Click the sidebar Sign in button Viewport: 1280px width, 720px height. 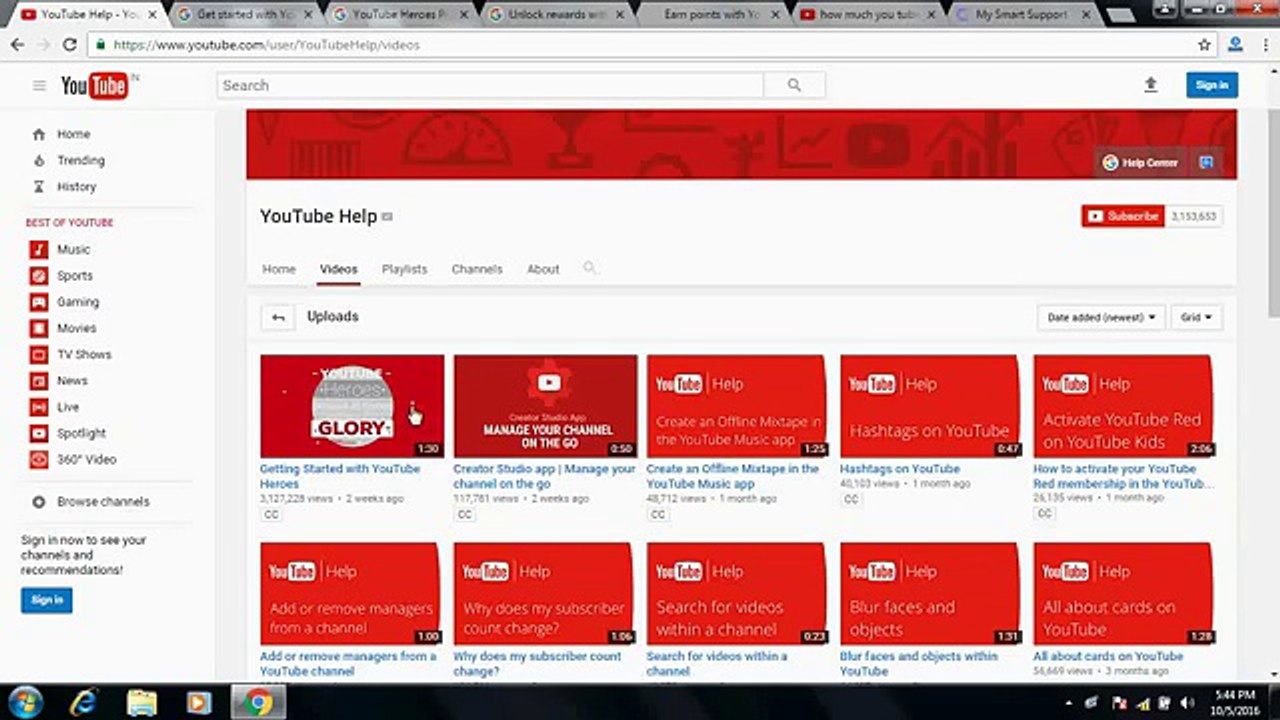point(47,600)
